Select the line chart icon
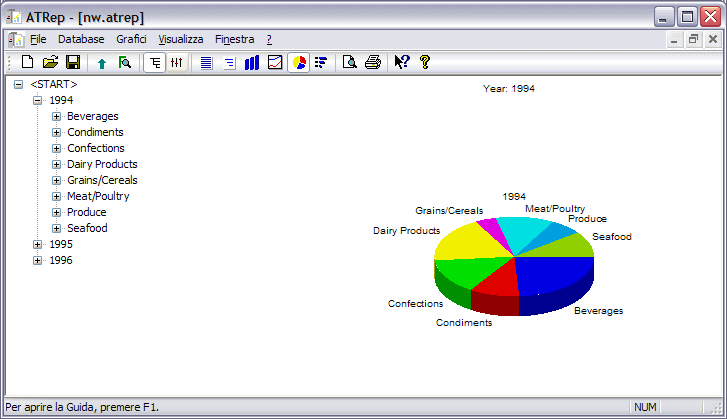Viewport: 727px width, 419px height. click(x=275, y=63)
